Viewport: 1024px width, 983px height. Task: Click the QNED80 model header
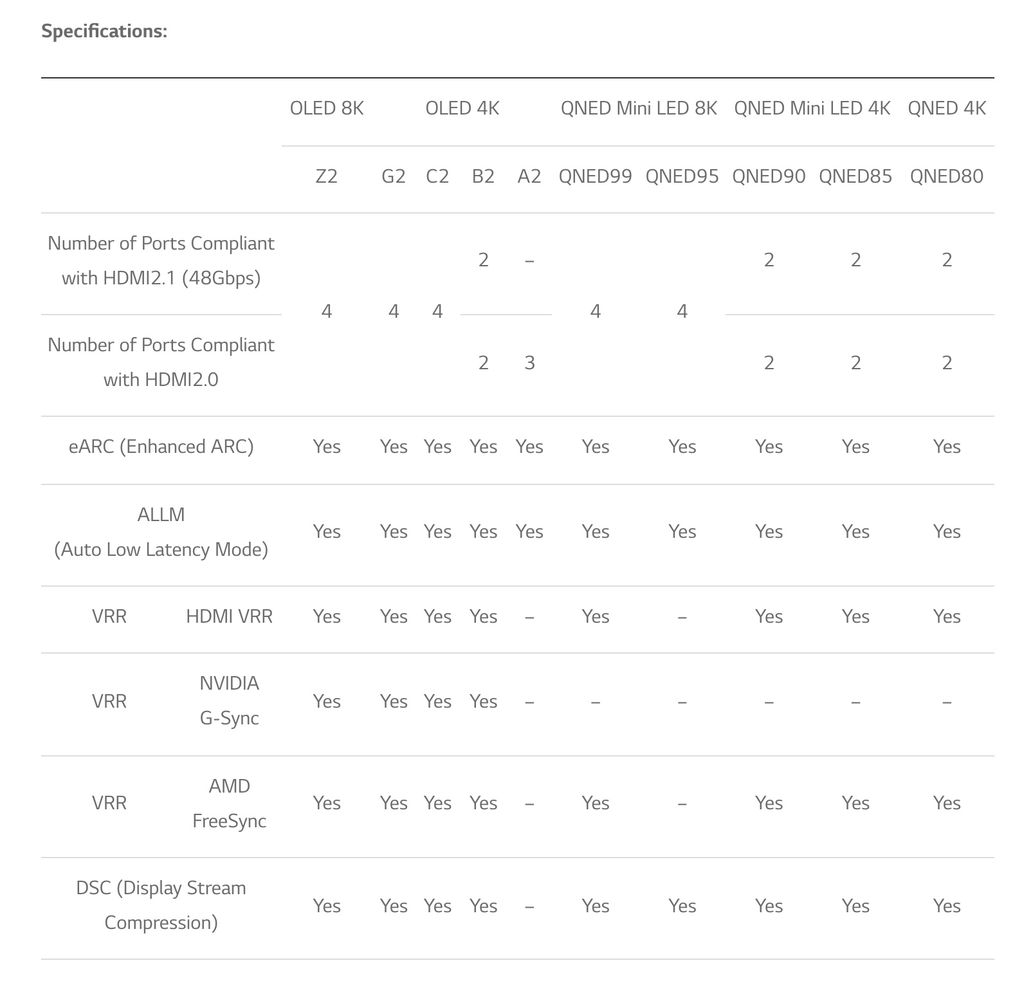pos(947,176)
